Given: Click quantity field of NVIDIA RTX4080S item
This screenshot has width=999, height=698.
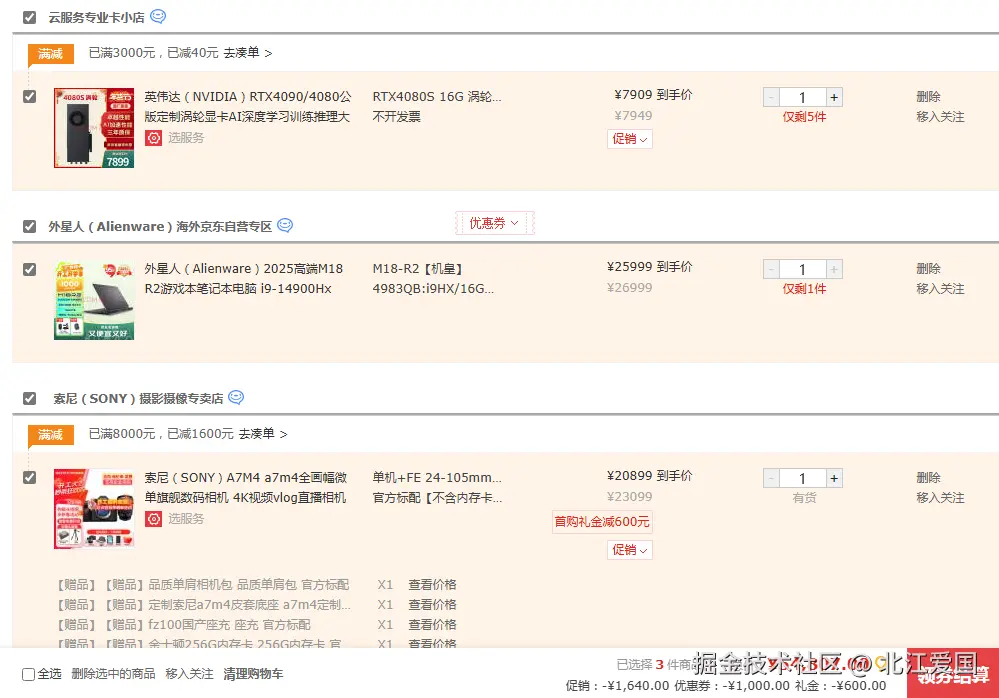Looking at the screenshot, I should coord(803,97).
